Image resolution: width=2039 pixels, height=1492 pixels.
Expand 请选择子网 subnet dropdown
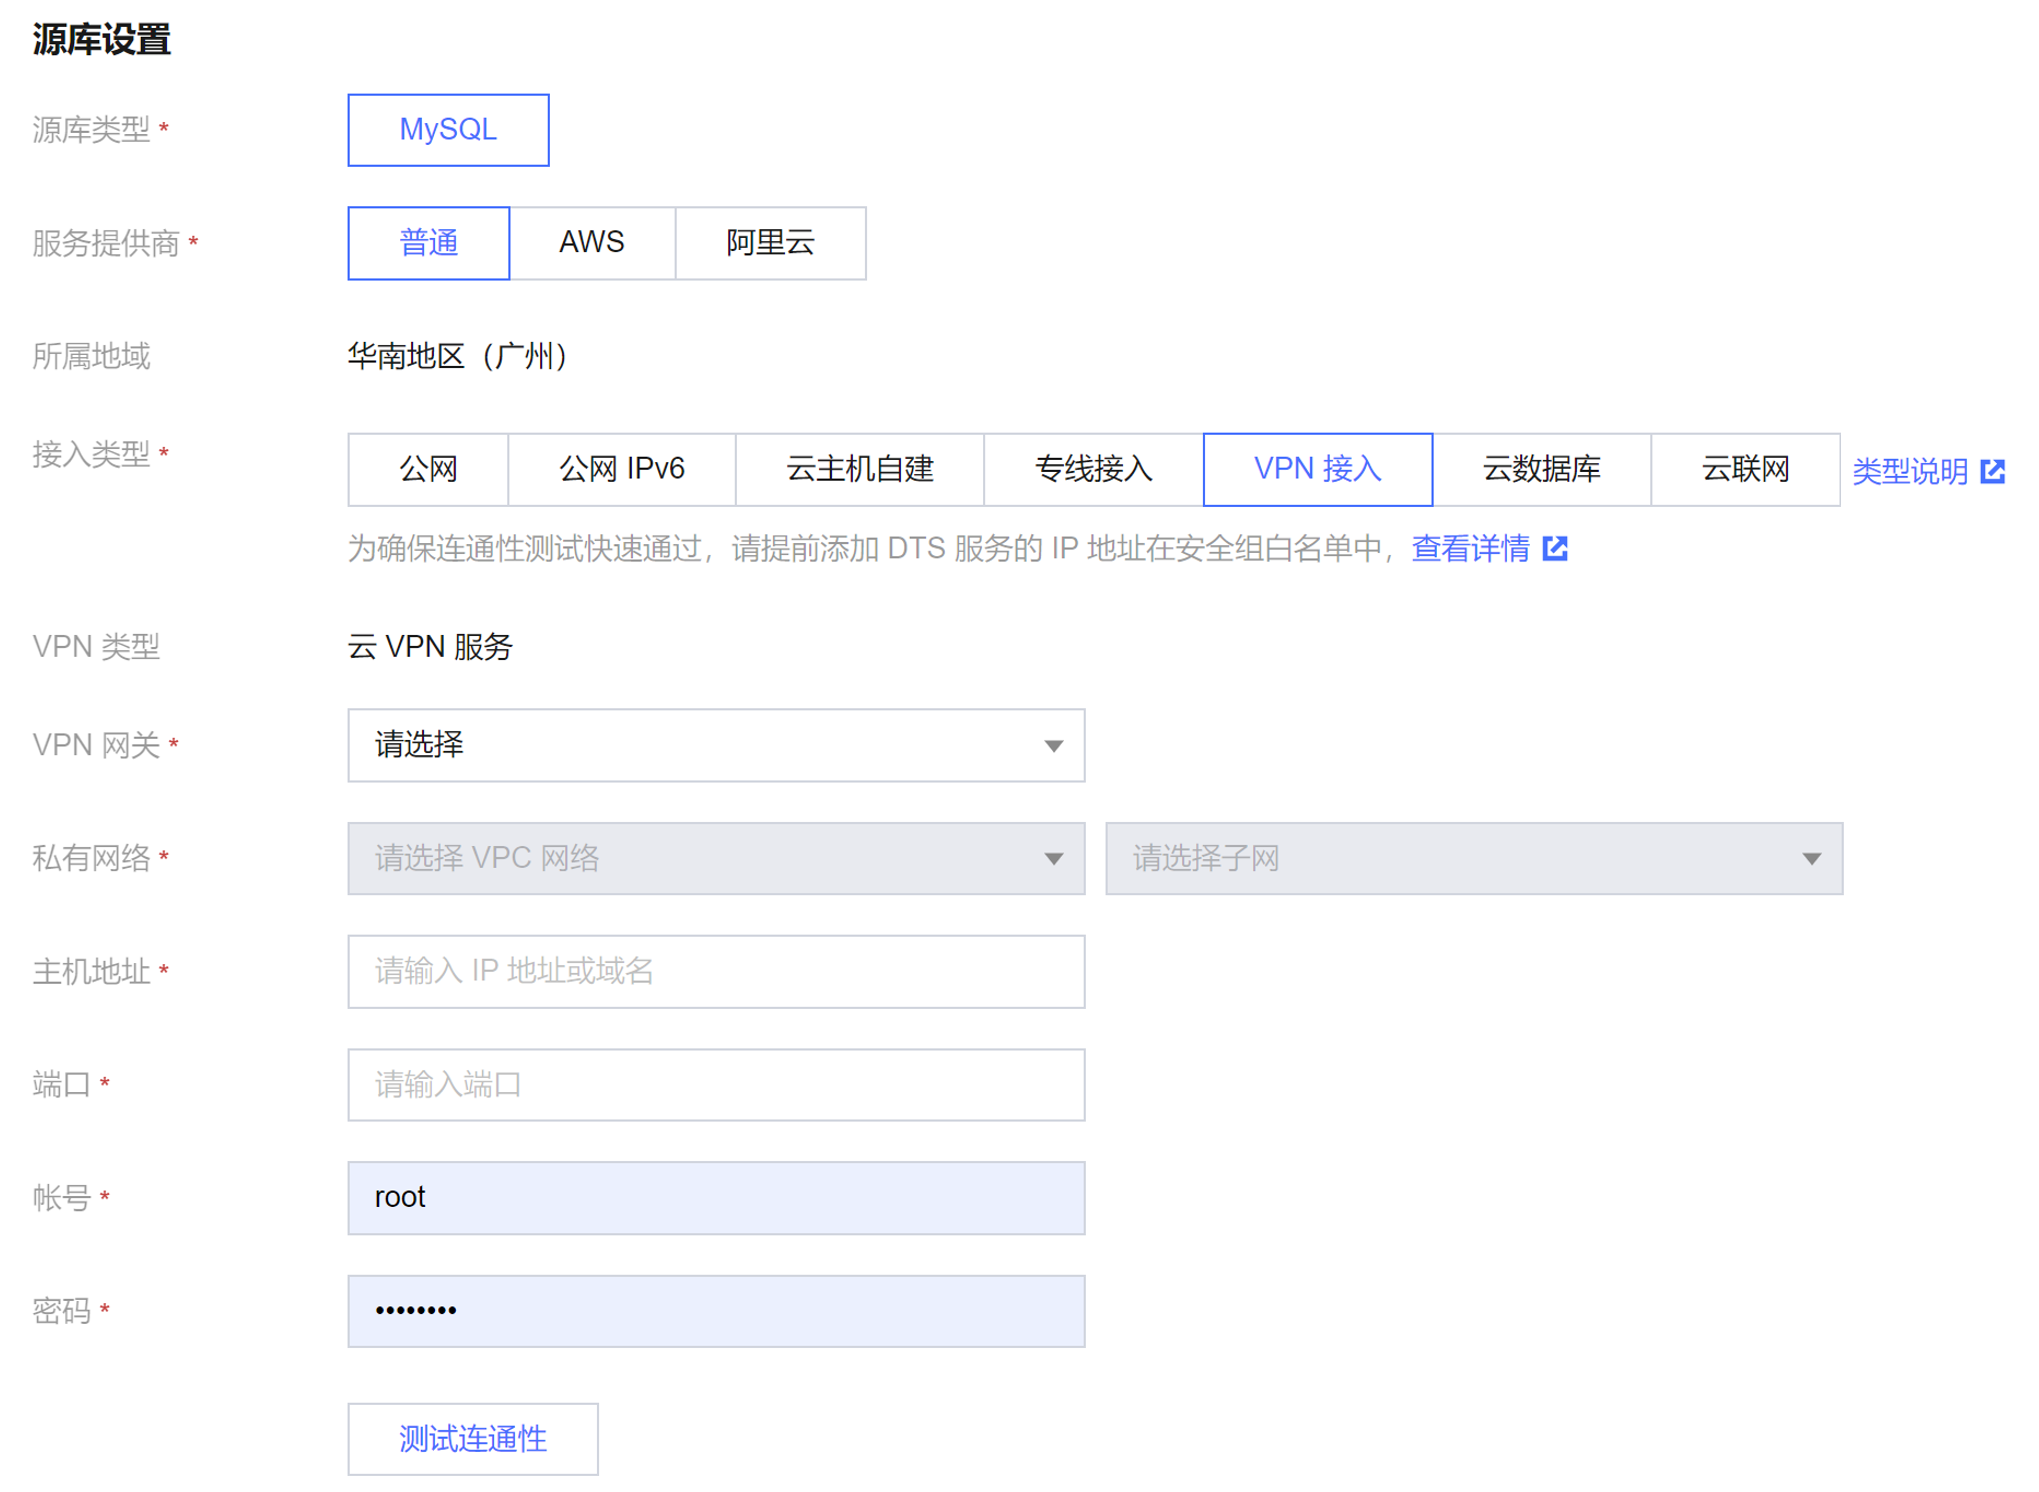point(1473,858)
